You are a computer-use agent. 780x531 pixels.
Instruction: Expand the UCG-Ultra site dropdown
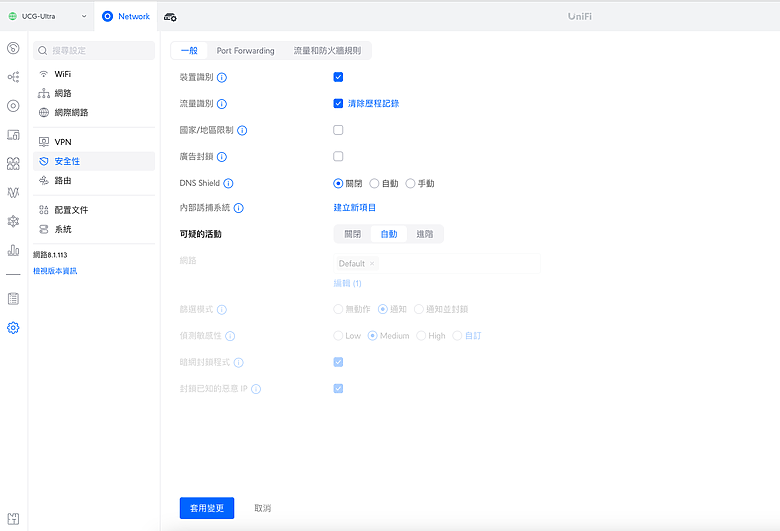click(46, 16)
